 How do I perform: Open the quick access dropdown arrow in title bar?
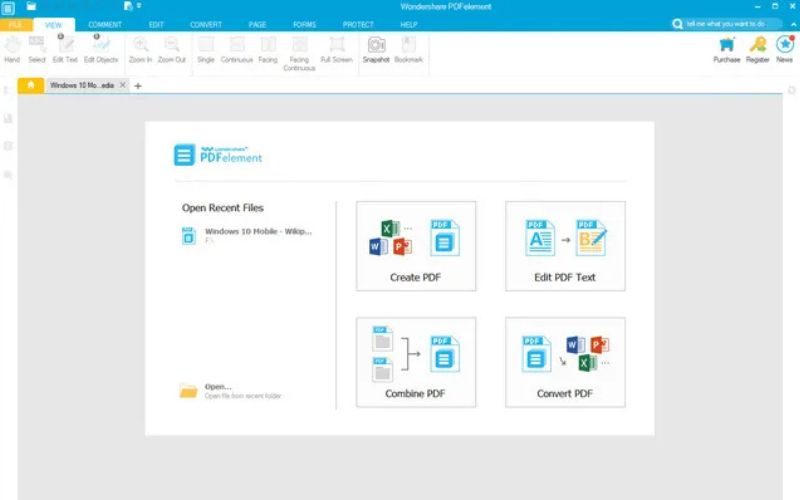(x=139, y=6)
